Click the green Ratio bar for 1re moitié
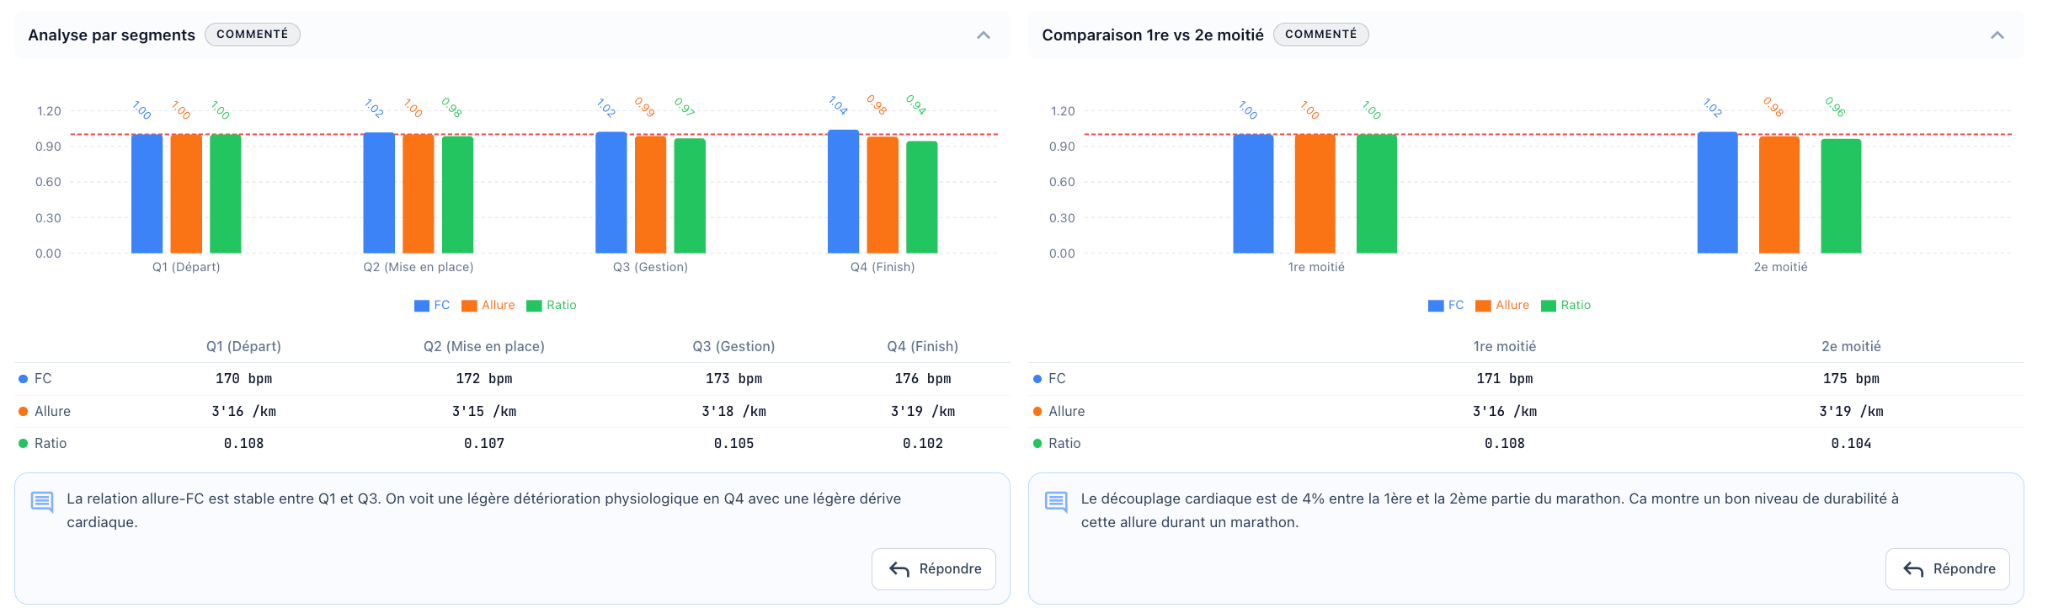 [x=1377, y=194]
